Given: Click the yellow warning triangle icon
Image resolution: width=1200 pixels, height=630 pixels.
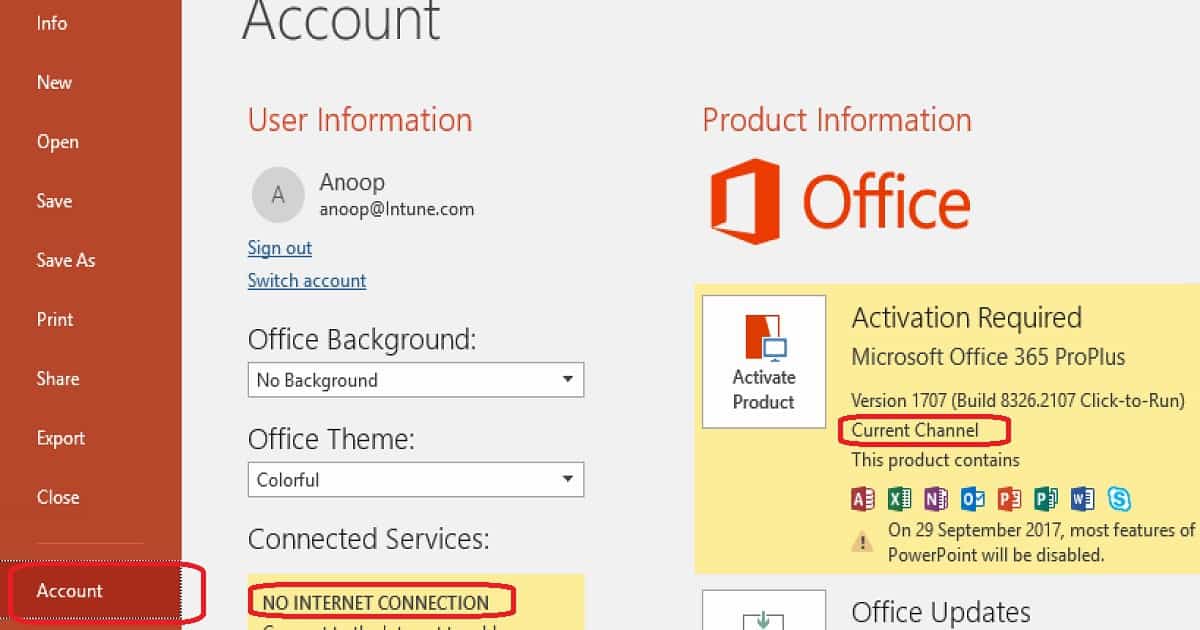Looking at the screenshot, I should click(861, 542).
